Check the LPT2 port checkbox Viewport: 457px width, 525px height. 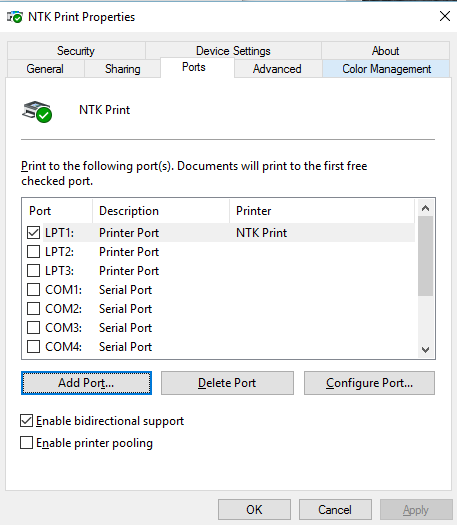pyautogui.click(x=33, y=251)
